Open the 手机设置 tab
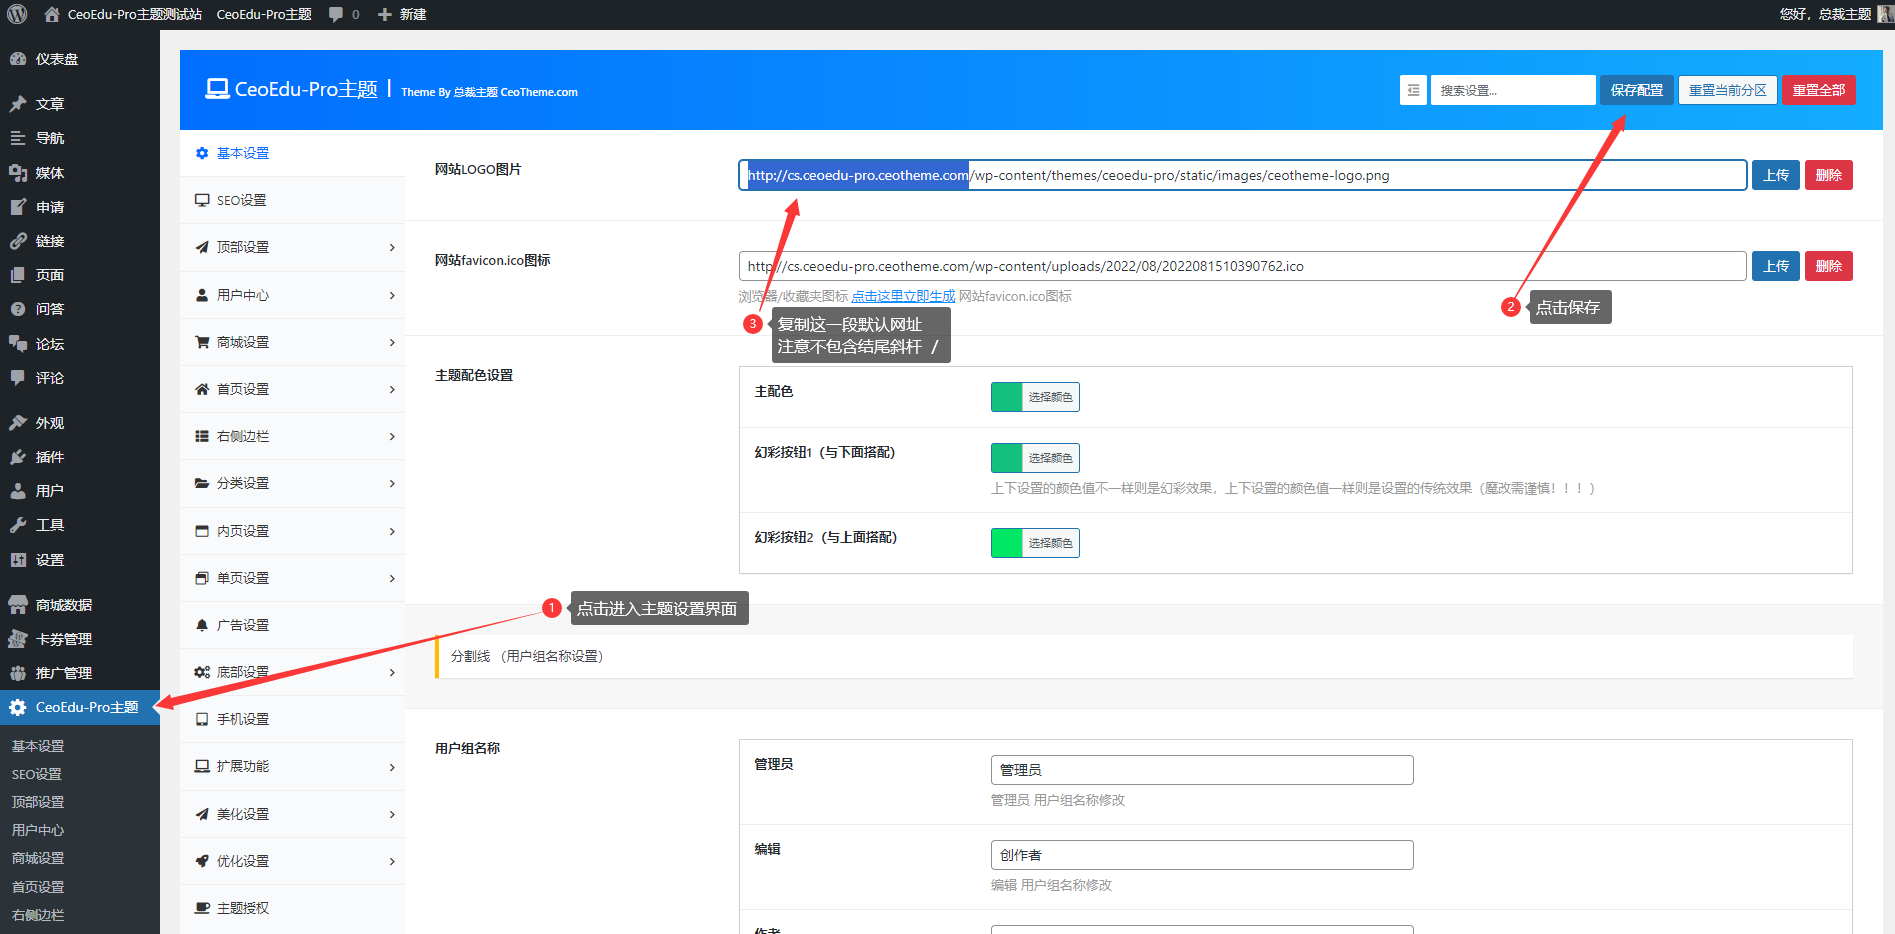 (x=292, y=719)
